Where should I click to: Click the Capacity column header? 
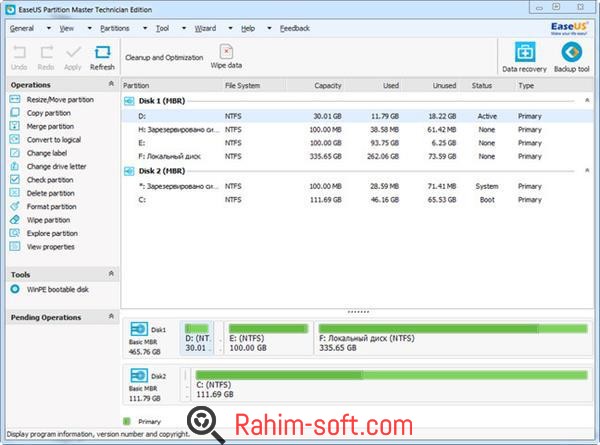pyautogui.click(x=327, y=86)
